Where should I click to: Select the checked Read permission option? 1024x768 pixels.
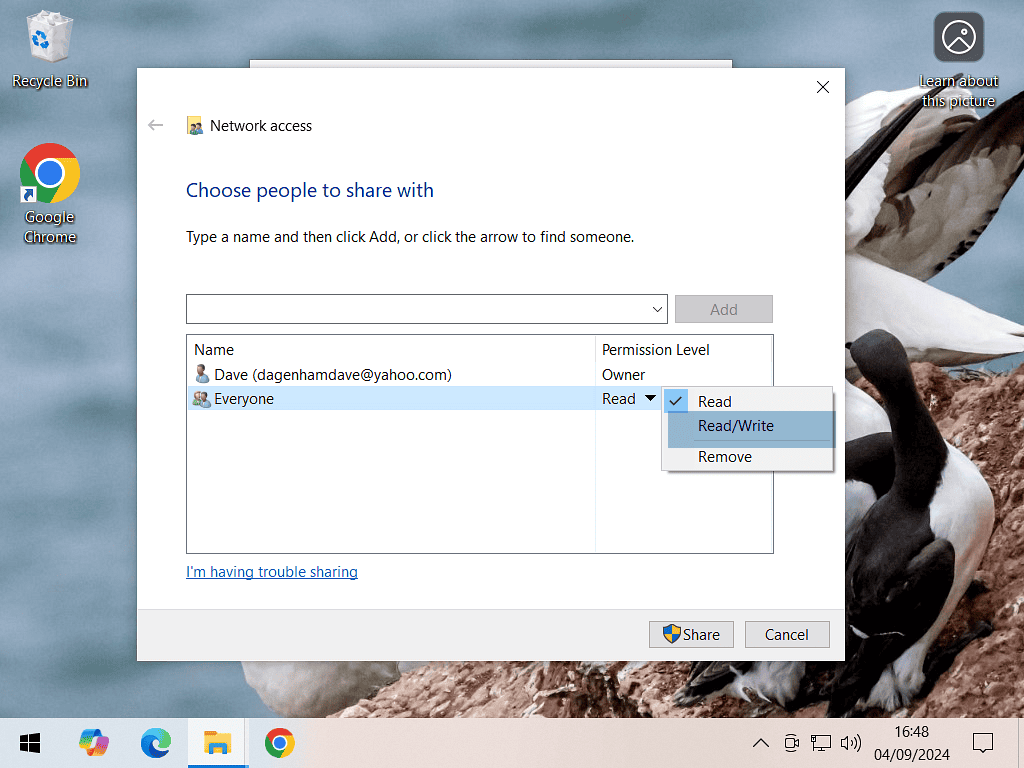pyautogui.click(x=714, y=401)
